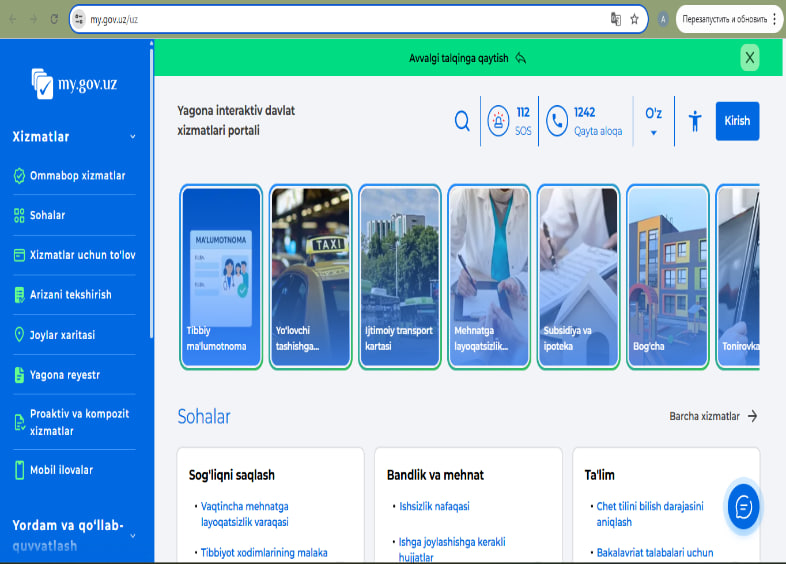The width and height of the screenshot is (786, 564).
Task: Open the chat support bubble
Action: (743, 507)
